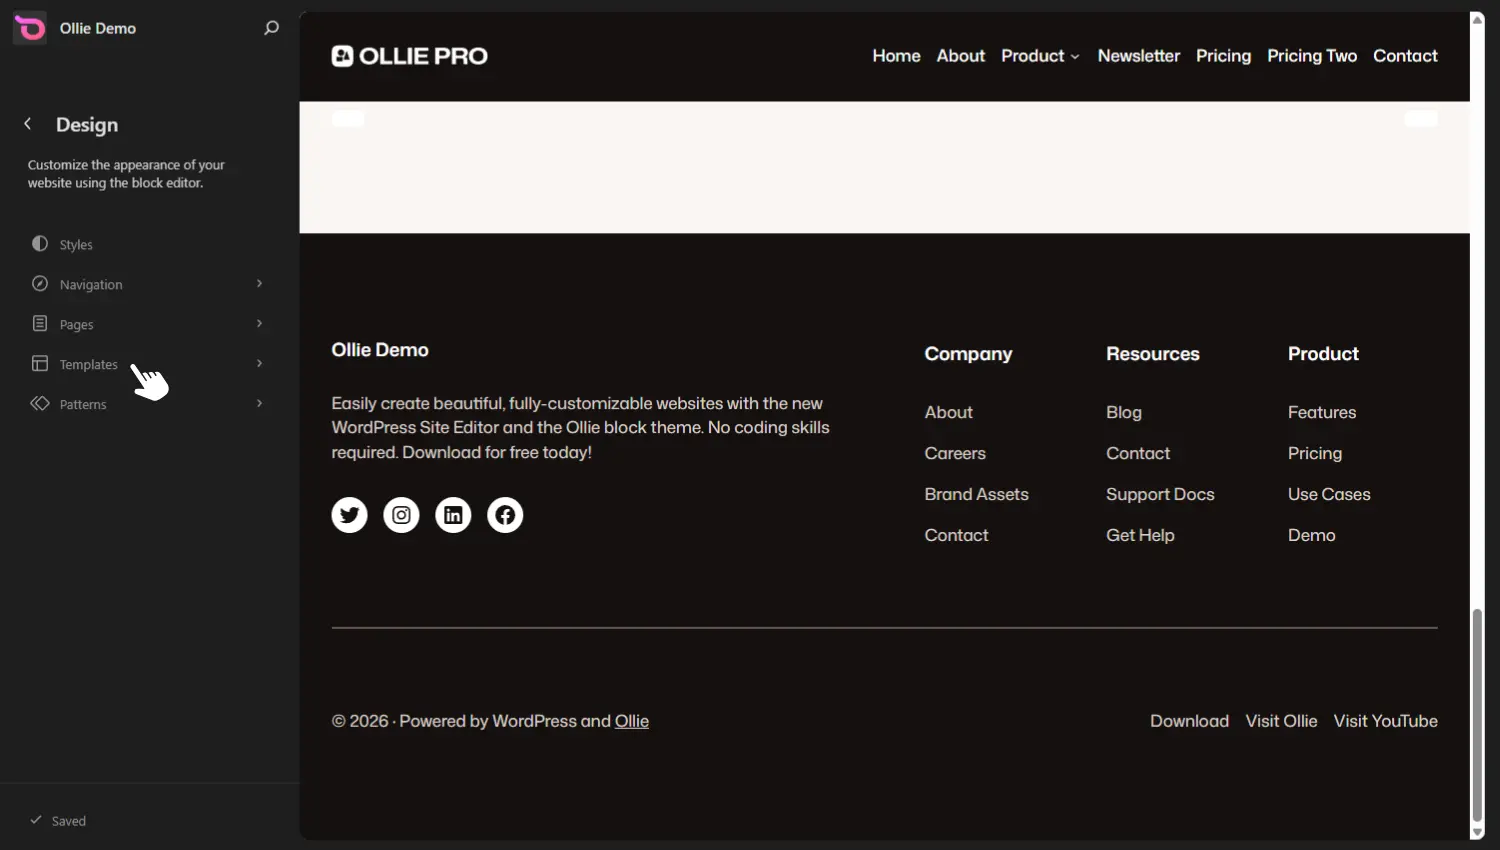
Task: Expand the Patterns chevron
Action: [259, 404]
